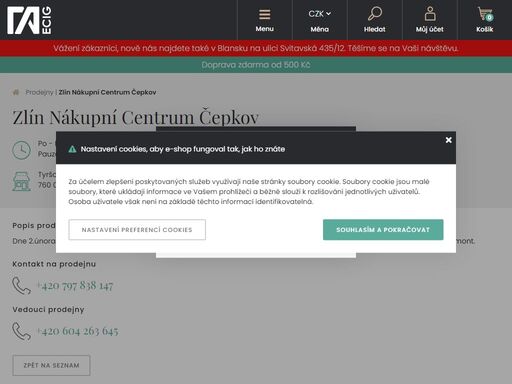Click the page heading Zlín Nákupní Centrum Čepkov
Screen dimensions: 512x384
[136, 117]
